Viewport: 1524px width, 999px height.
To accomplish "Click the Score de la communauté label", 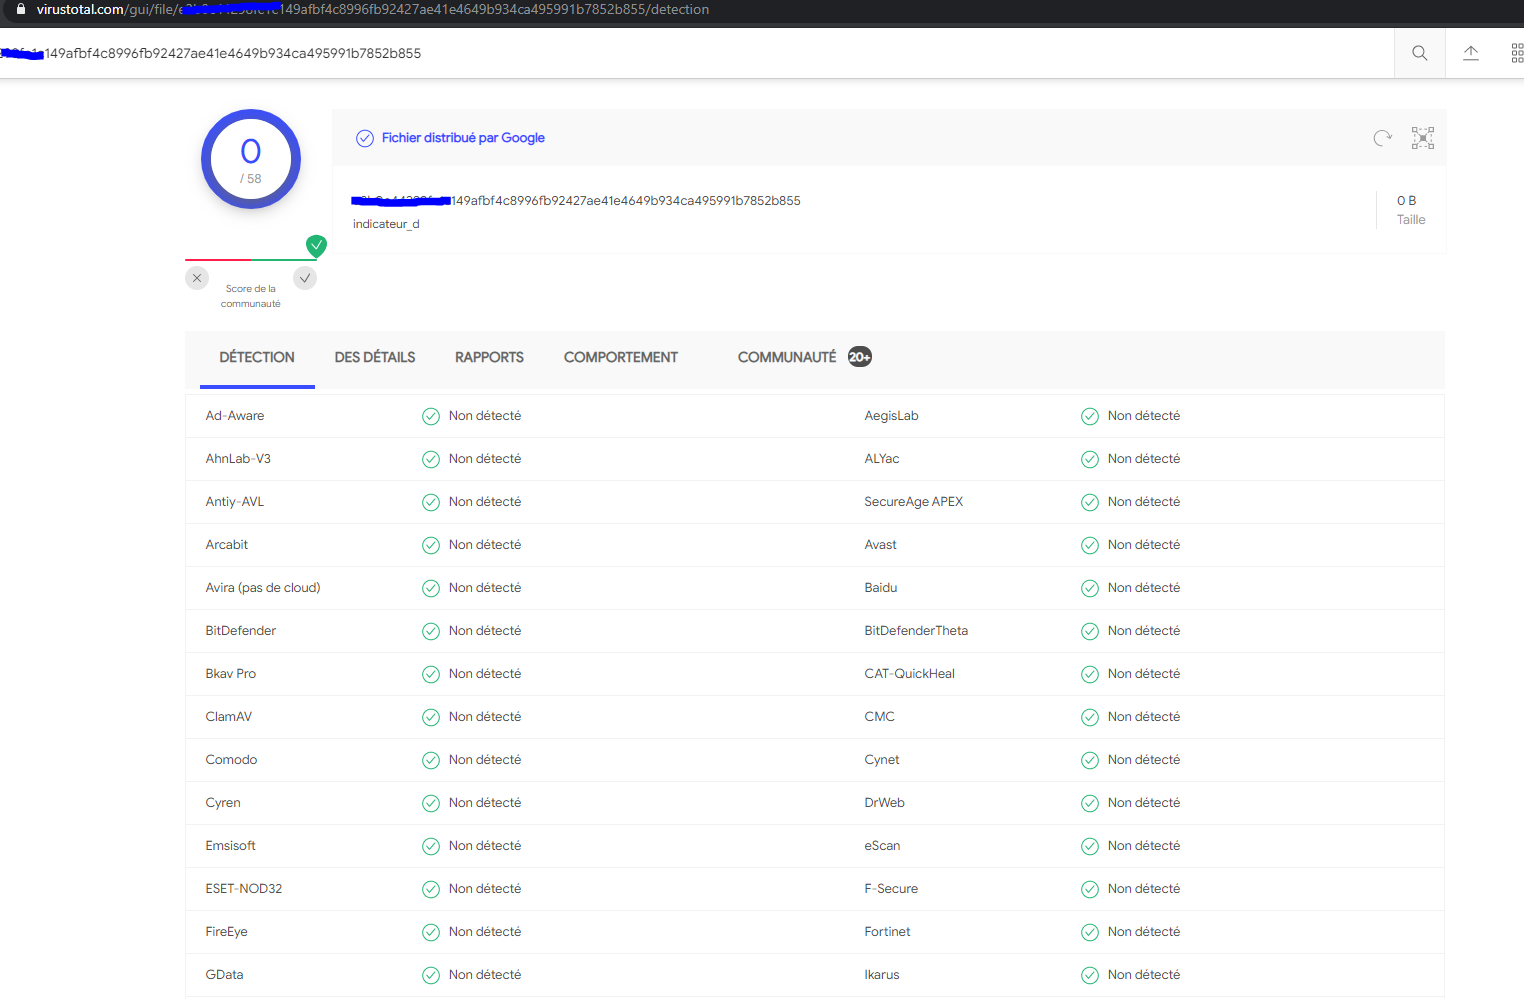I will (251, 296).
